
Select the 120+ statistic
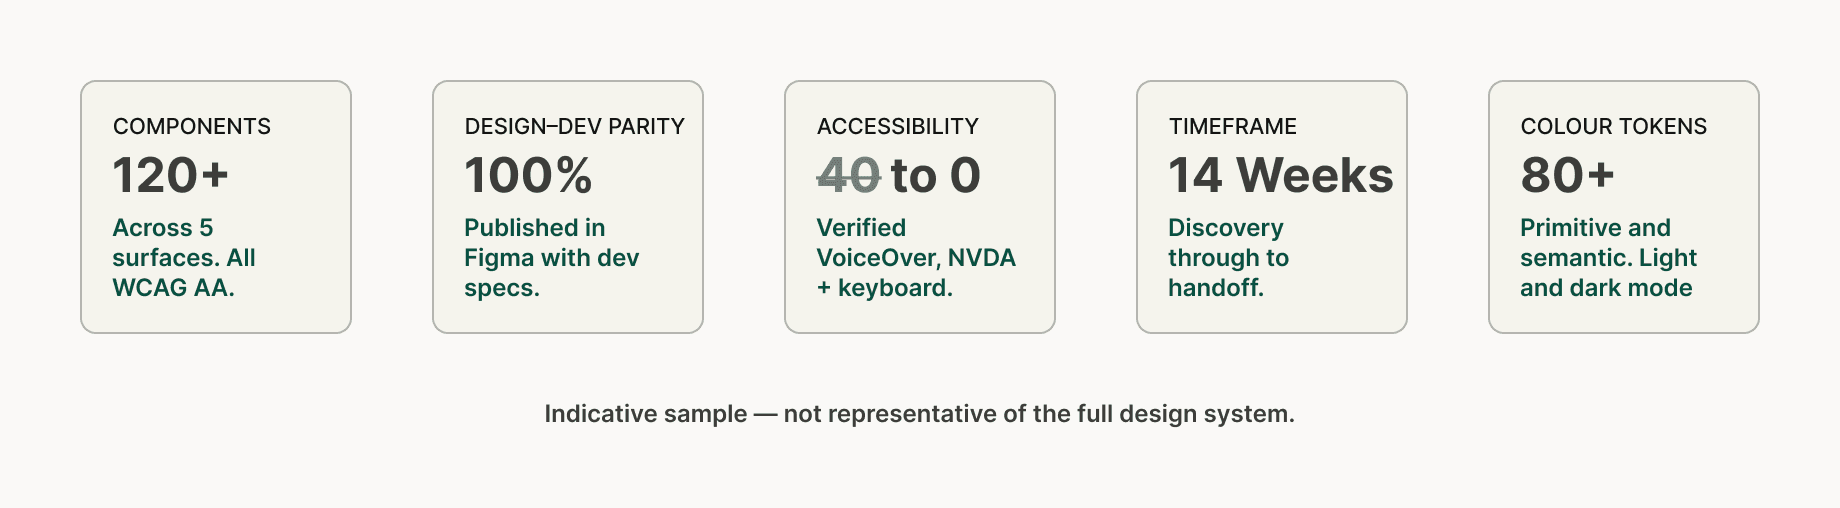point(171,175)
